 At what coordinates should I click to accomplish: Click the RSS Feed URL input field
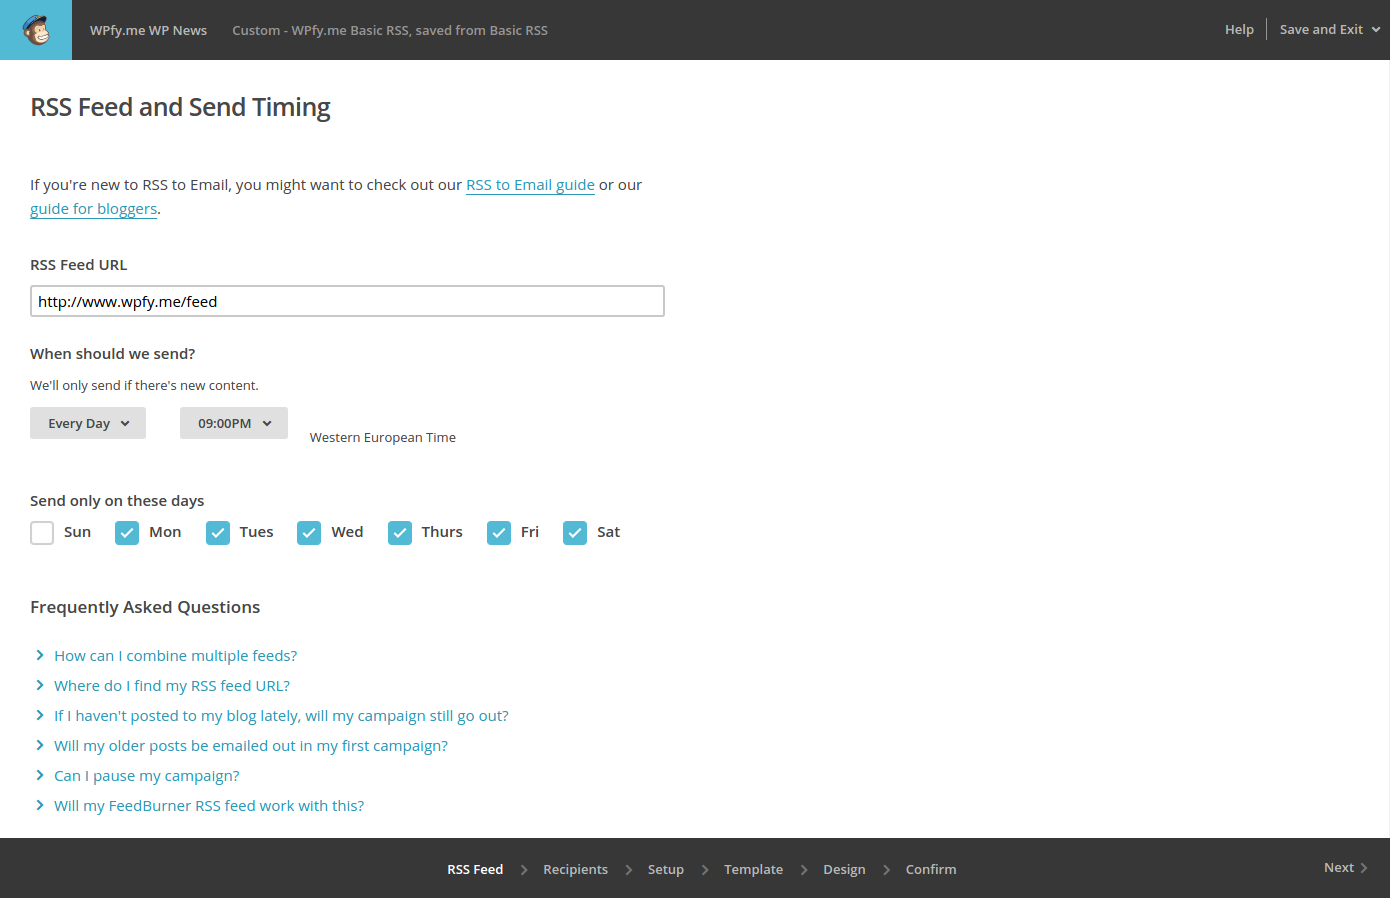(x=347, y=302)
